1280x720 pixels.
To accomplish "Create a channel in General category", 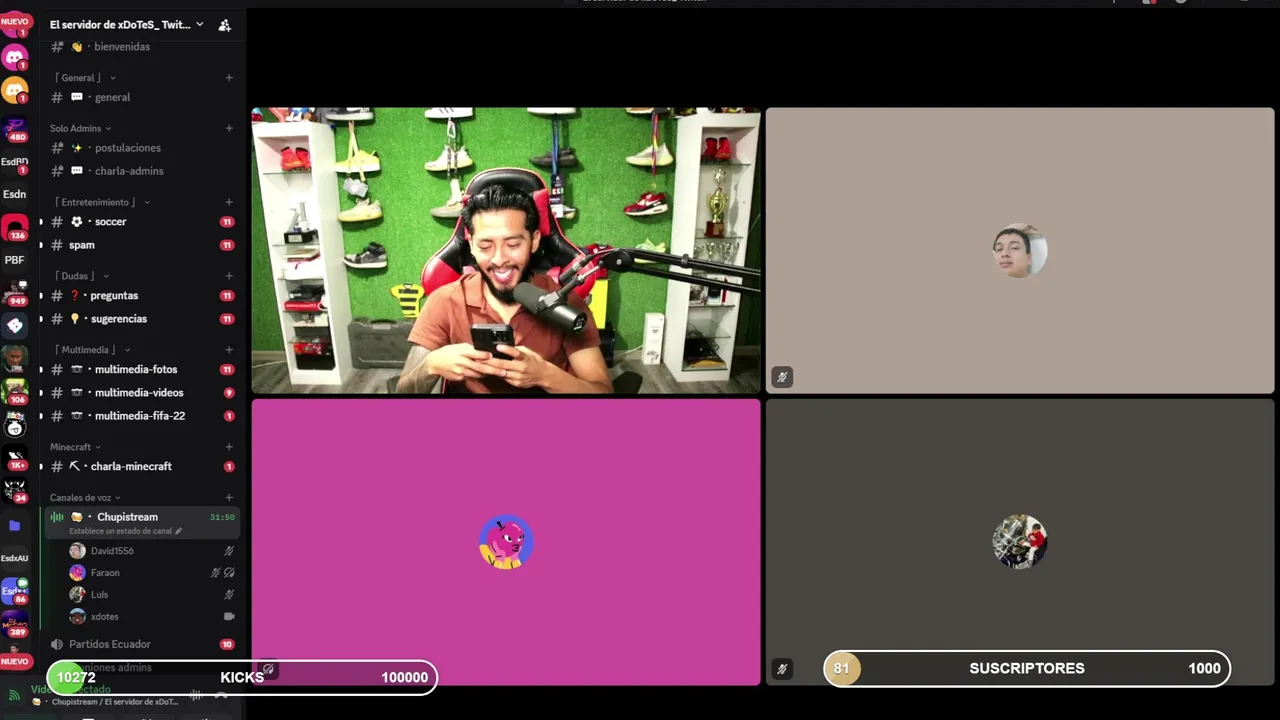I will (229, 78).
